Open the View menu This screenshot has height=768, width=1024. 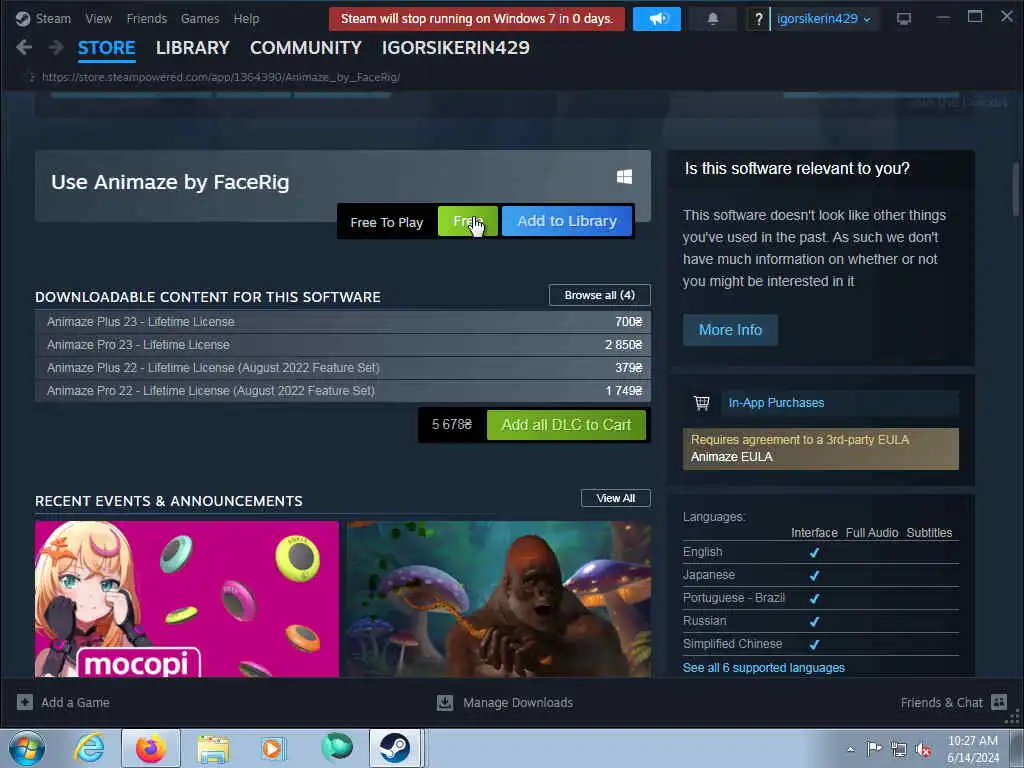pyautogui.click(x=99, y=18)
